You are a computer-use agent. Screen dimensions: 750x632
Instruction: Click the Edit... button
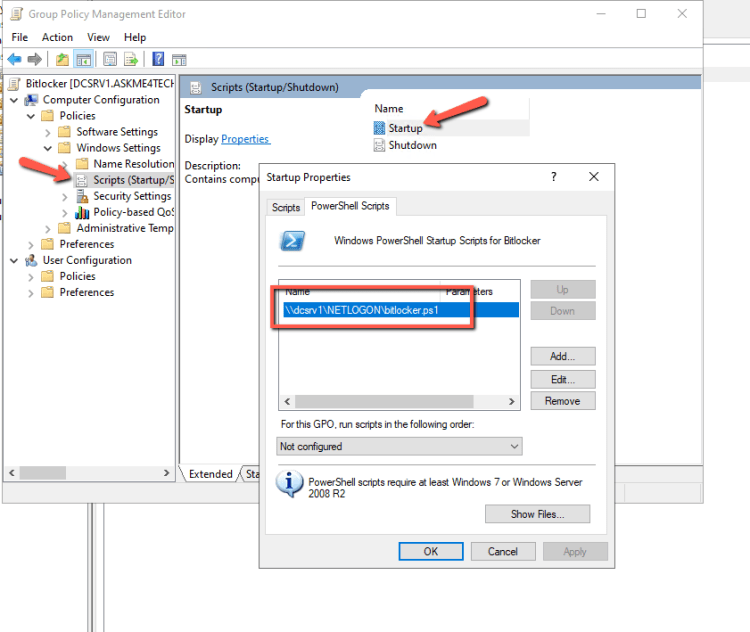click(x=563, y=379)
